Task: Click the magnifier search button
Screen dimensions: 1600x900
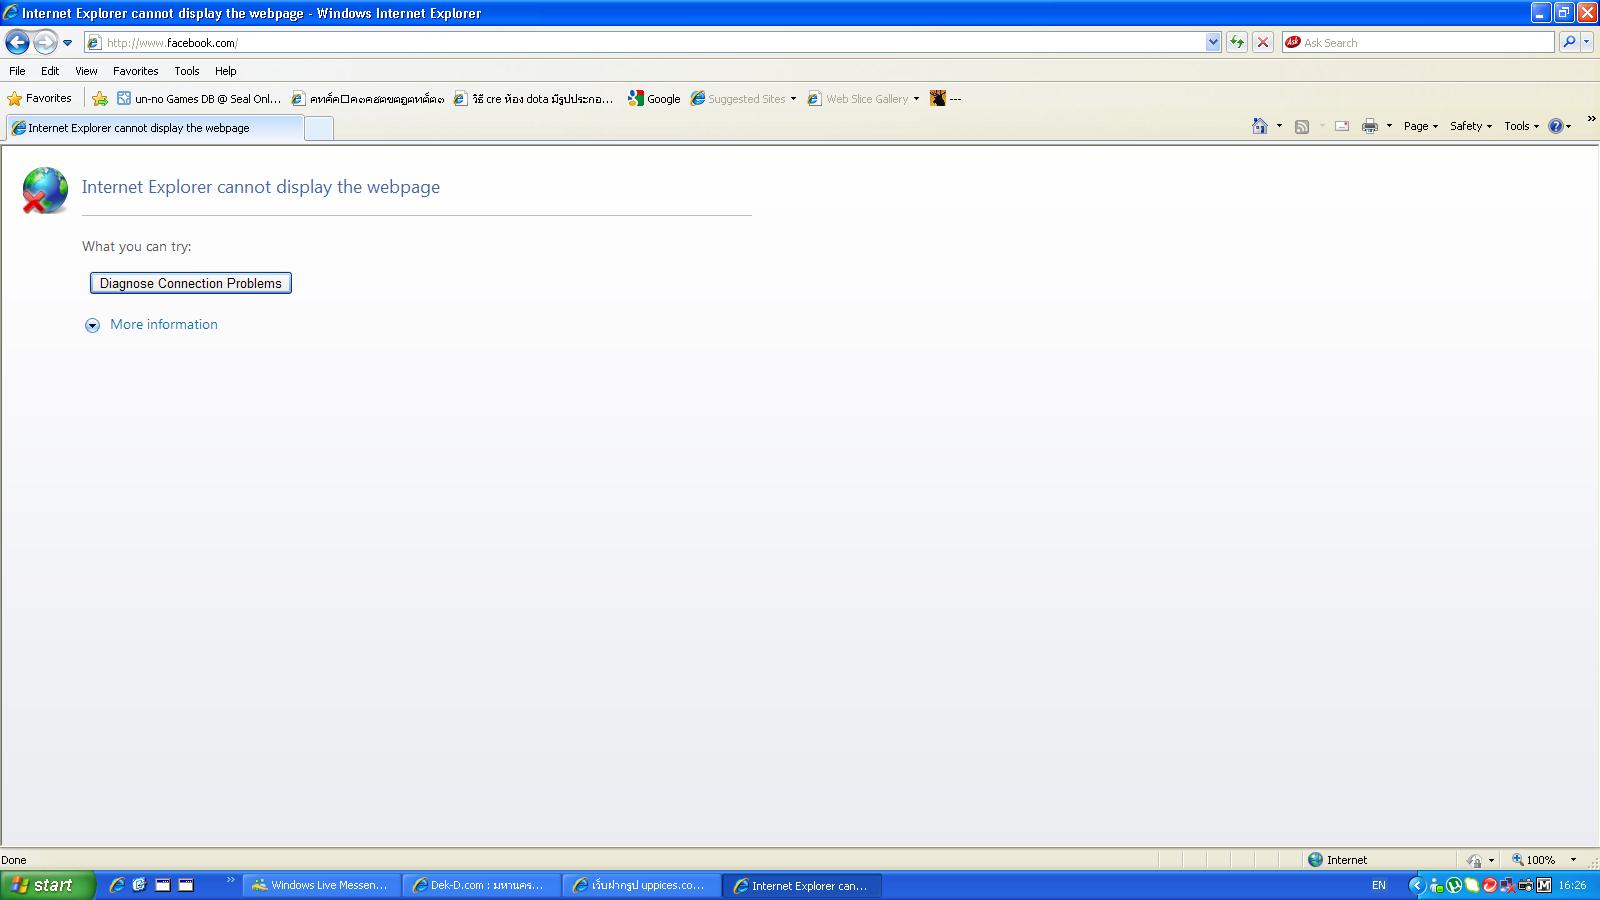Action: click(x=1569, y=42)
